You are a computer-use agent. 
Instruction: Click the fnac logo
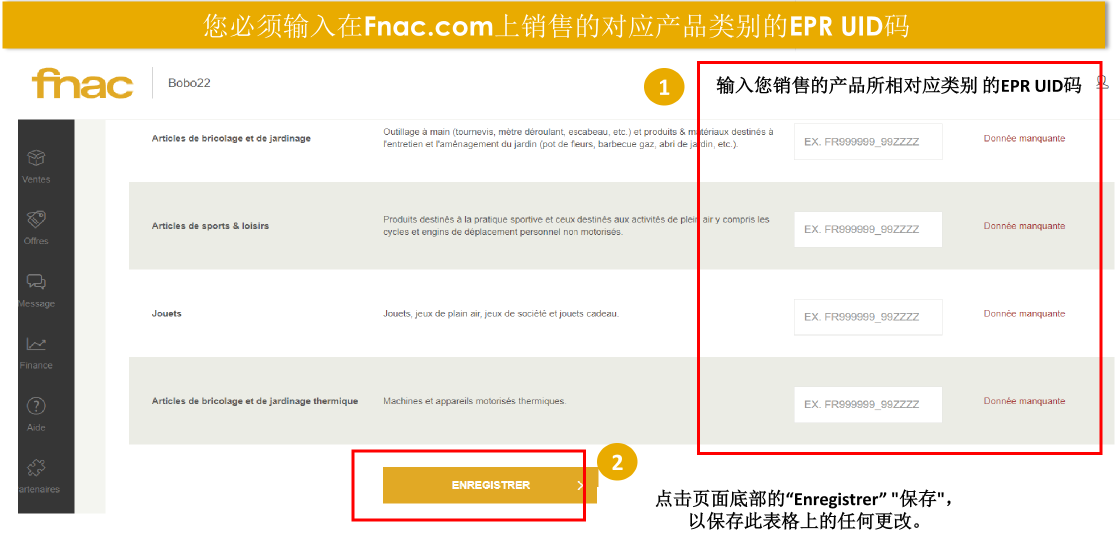click(82, 84)
